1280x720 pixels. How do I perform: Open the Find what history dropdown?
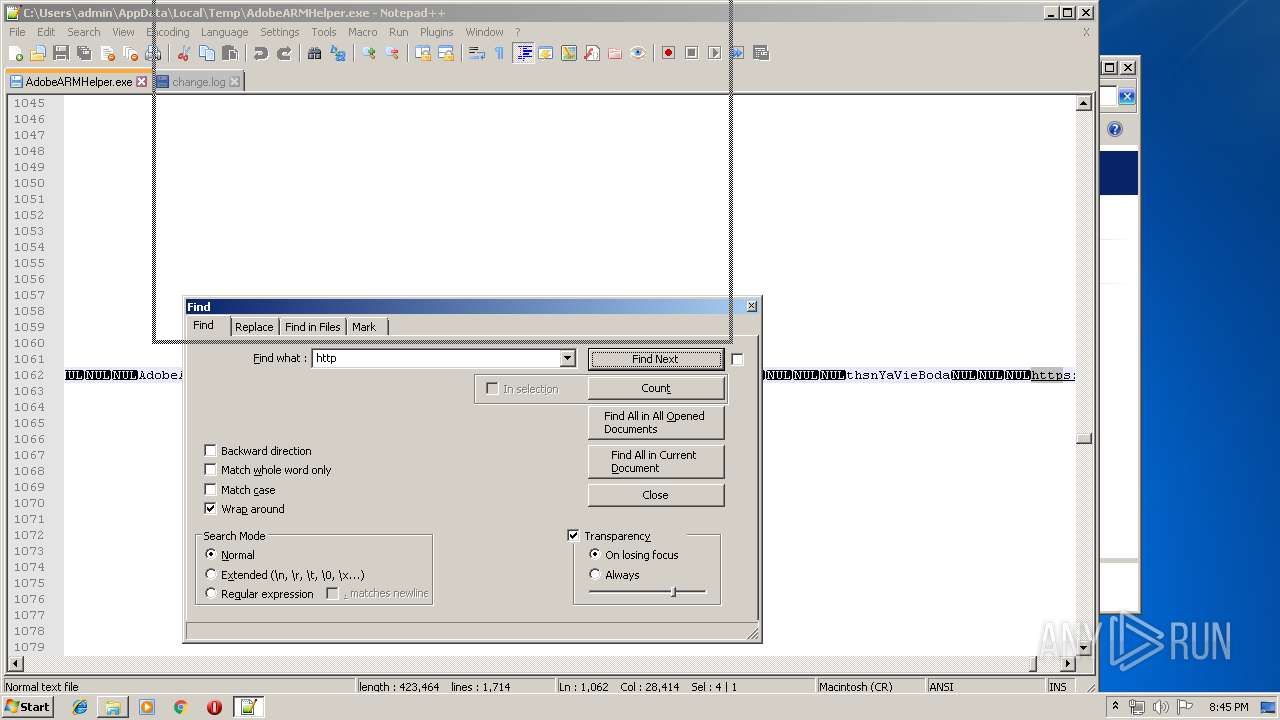[567, 358]
